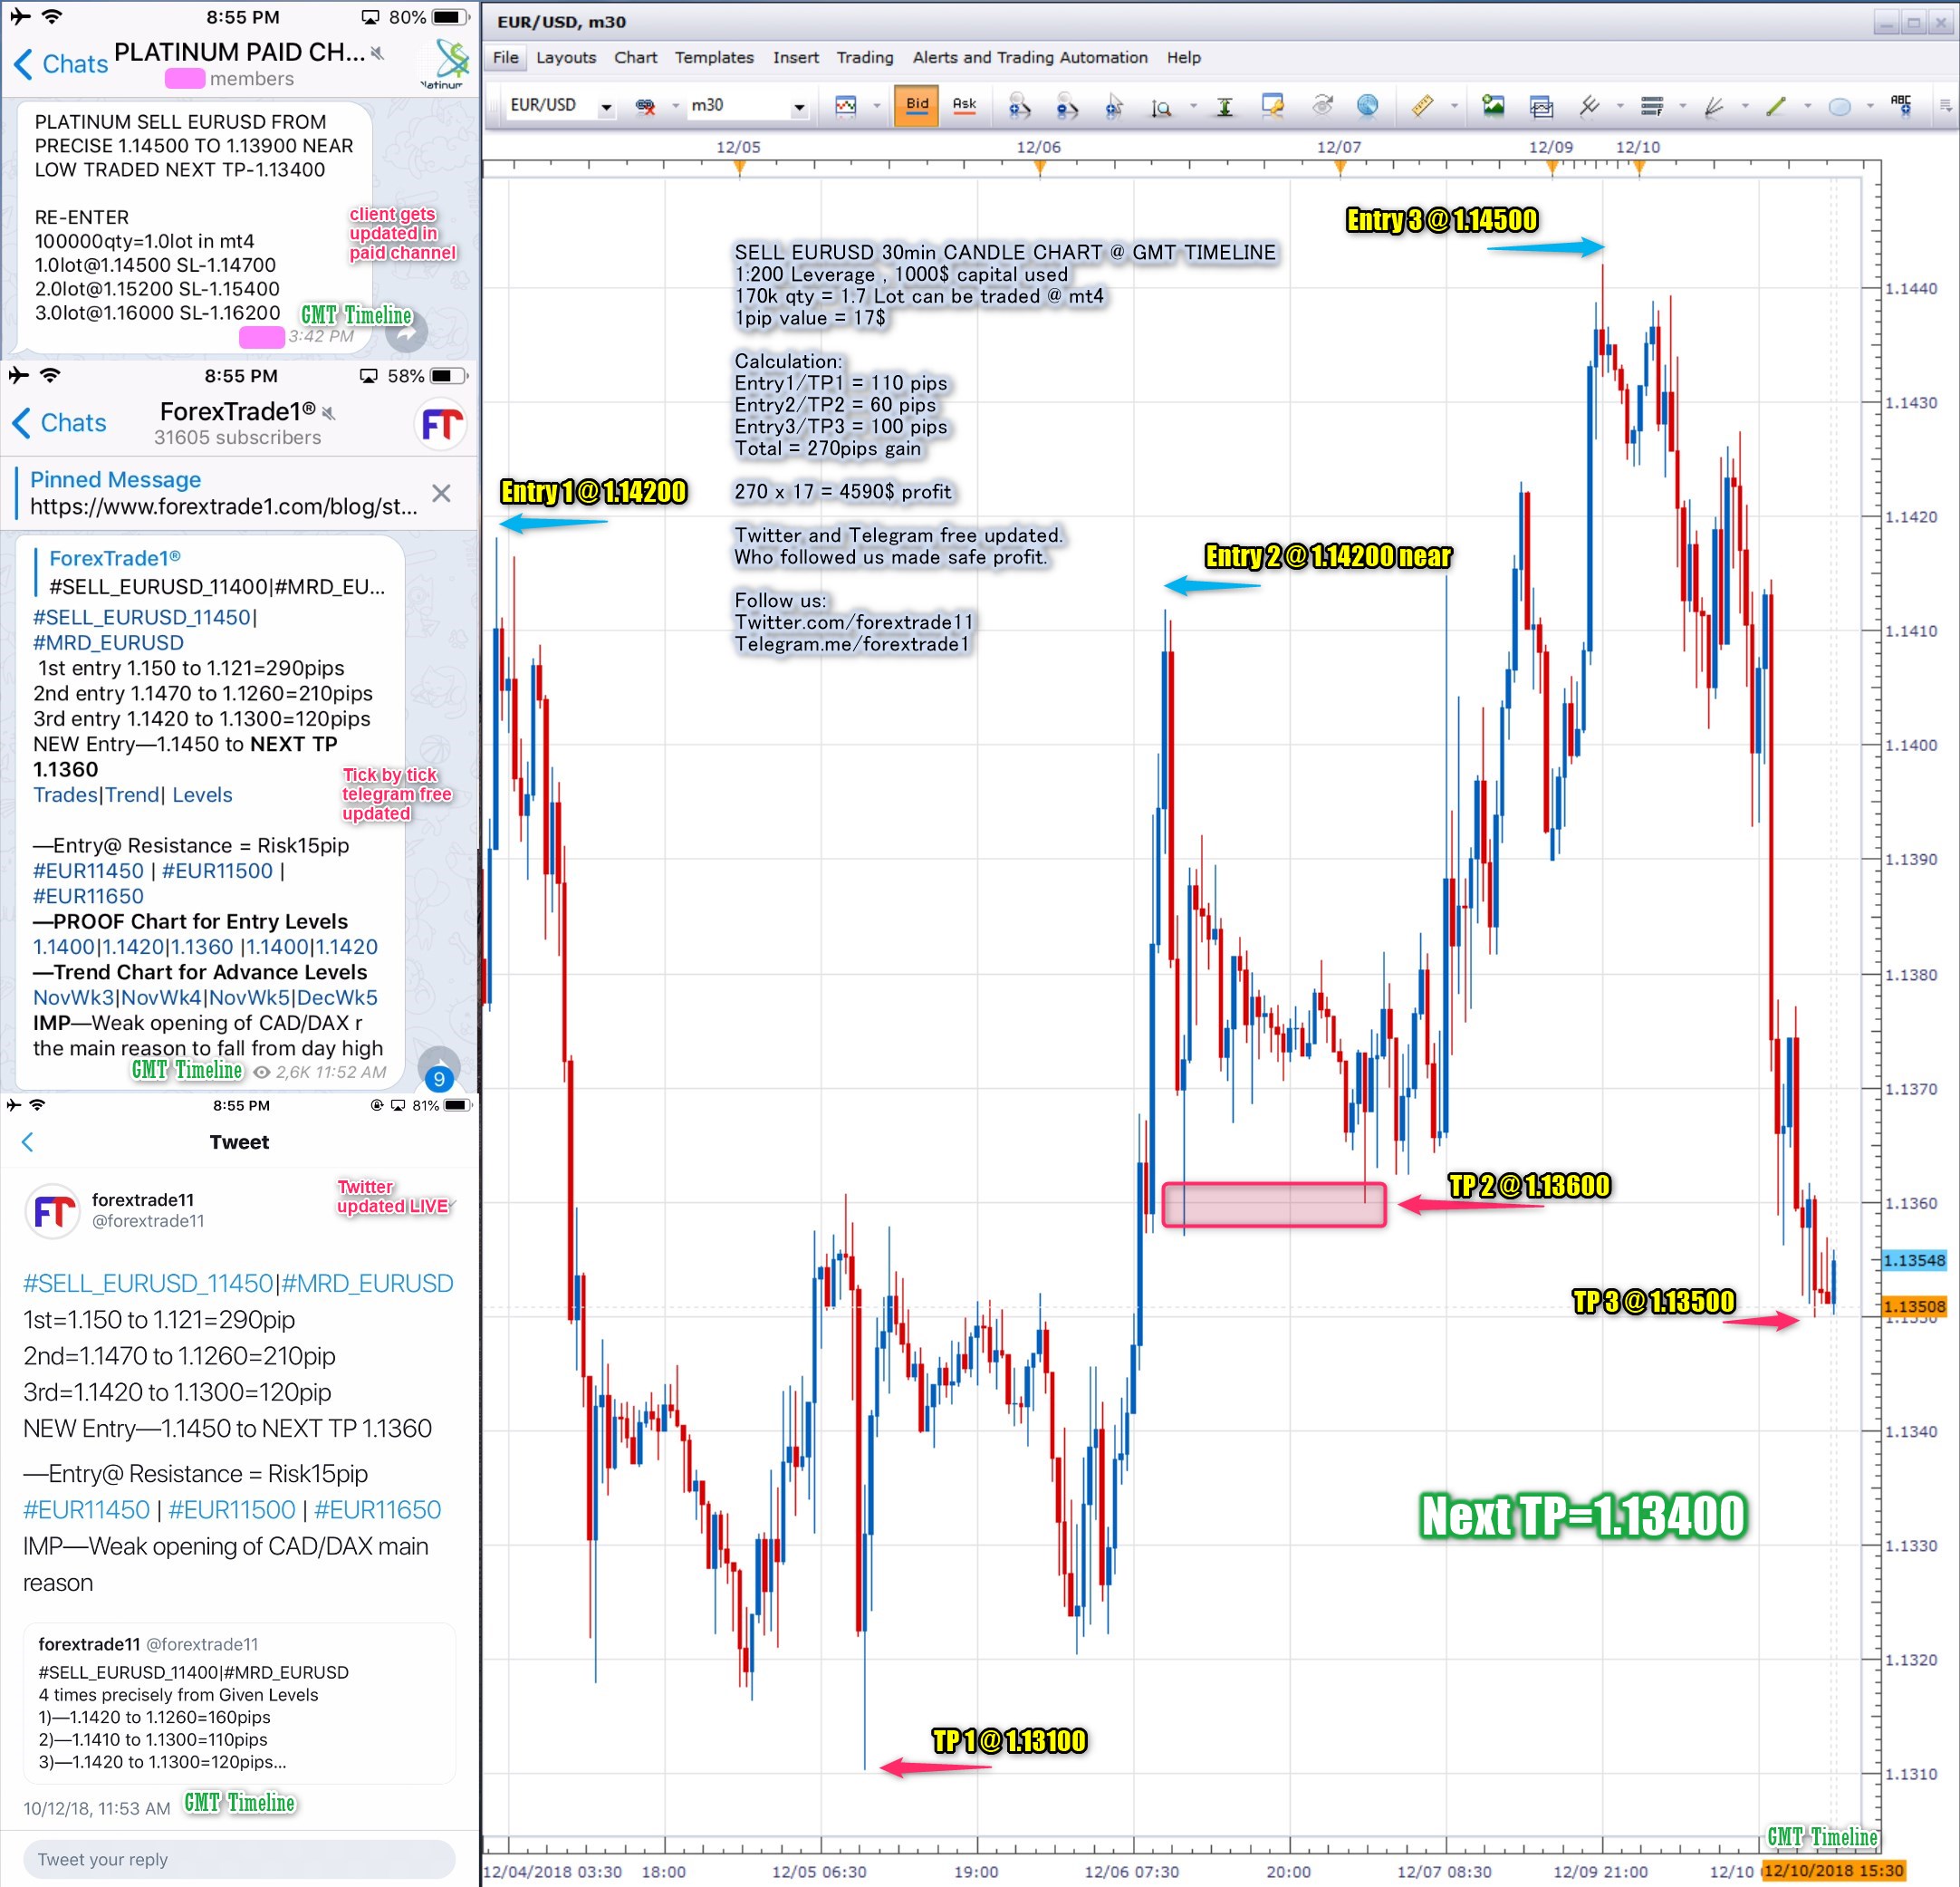Viewport: 1960px width, 1887px height.
Task: Select the crosshair cursor zoom tool
Action: (1114, 106)
